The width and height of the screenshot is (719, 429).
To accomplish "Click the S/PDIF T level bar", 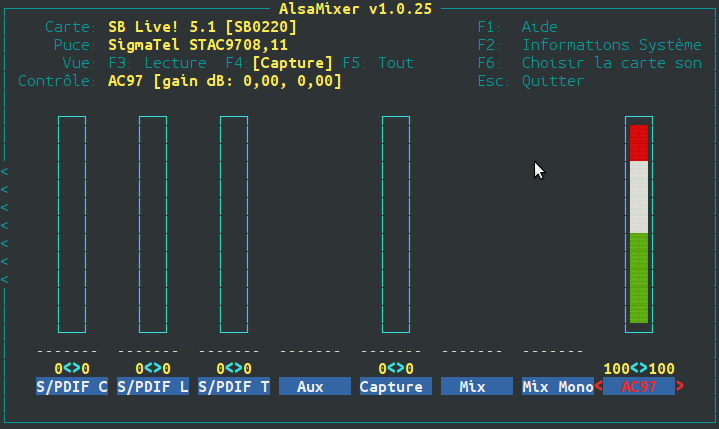I will click(x=234, y=225).
